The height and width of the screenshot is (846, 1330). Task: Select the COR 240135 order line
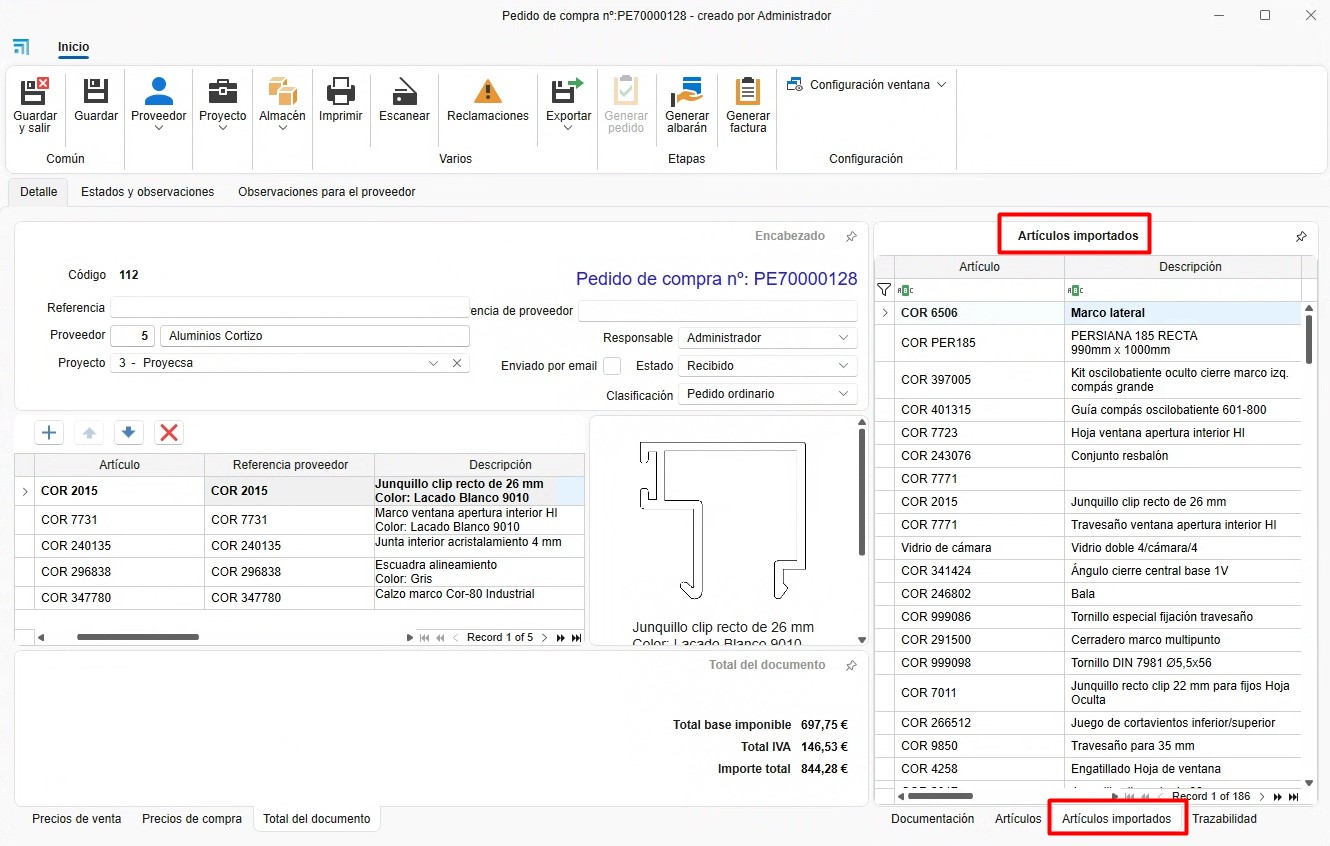click(x=299, y=546)
